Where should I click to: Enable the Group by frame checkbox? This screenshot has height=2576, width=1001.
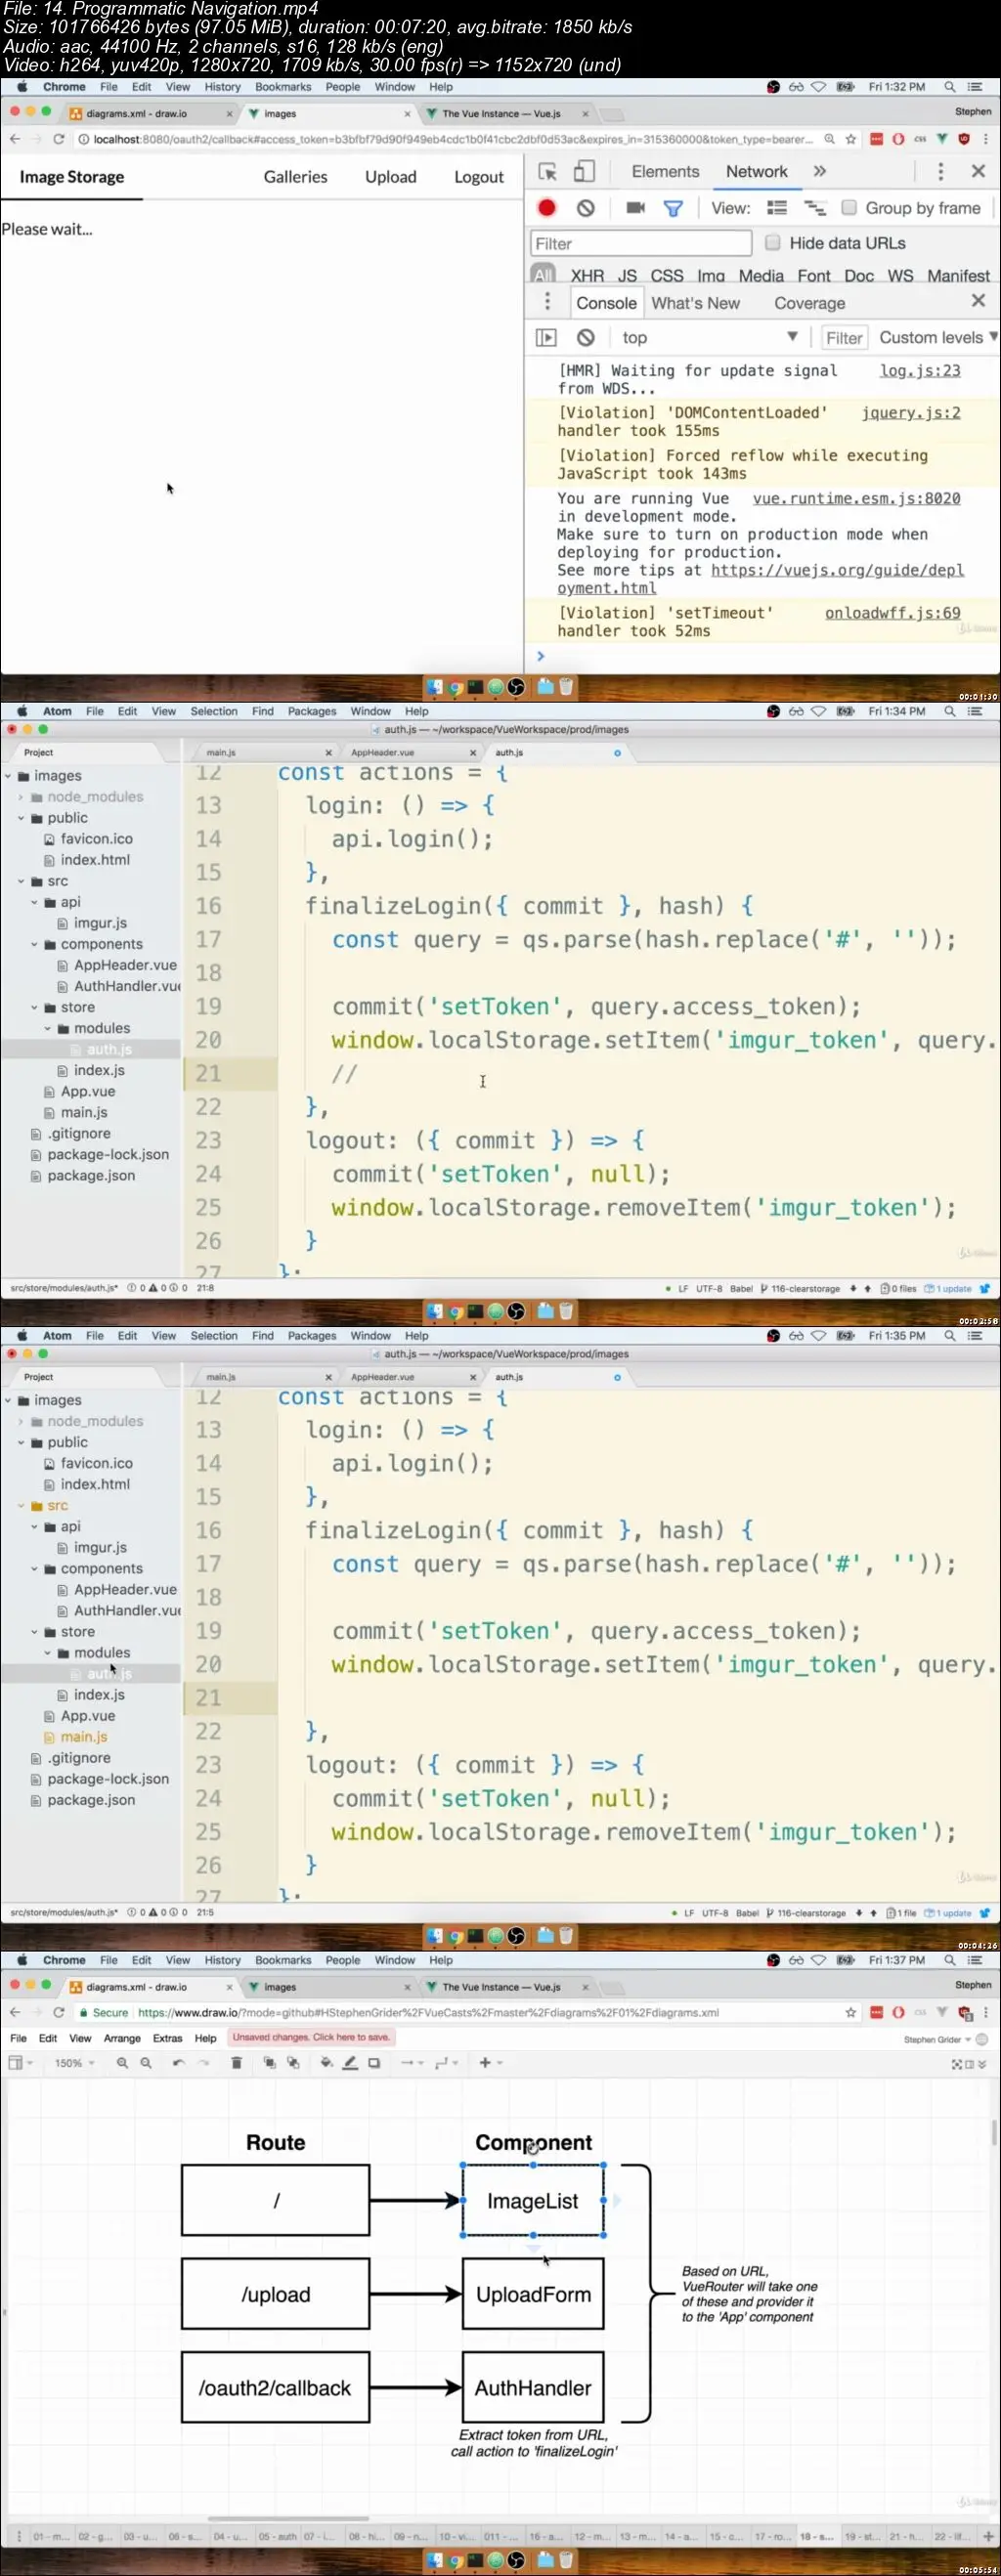(x=849, y=208)
